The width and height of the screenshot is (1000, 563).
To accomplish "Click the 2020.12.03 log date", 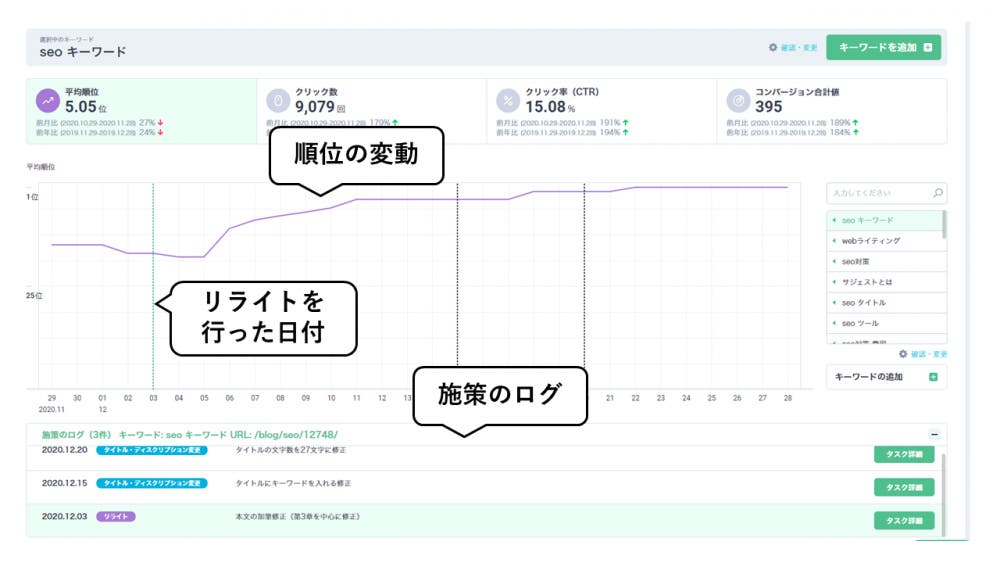I will pos(64,516).
